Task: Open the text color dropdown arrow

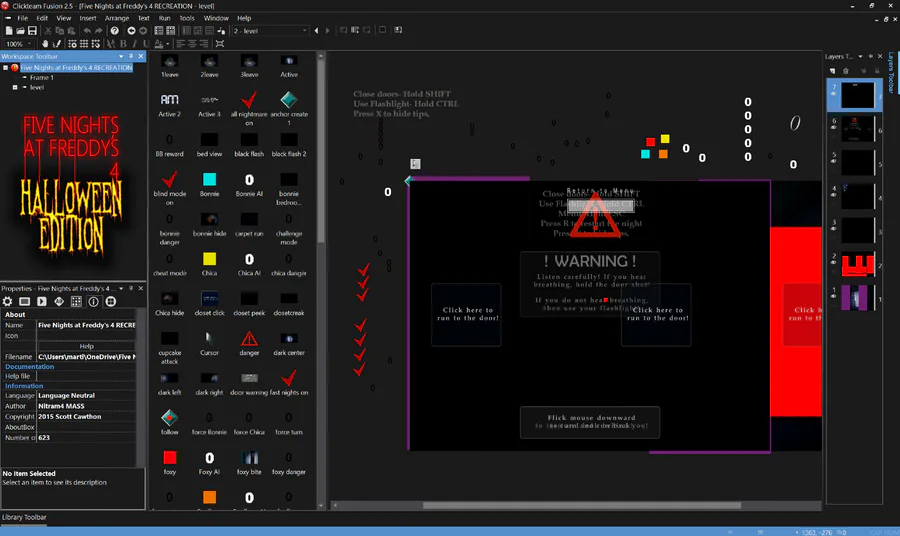Action: pyautogui.click(x=168, y=44)
